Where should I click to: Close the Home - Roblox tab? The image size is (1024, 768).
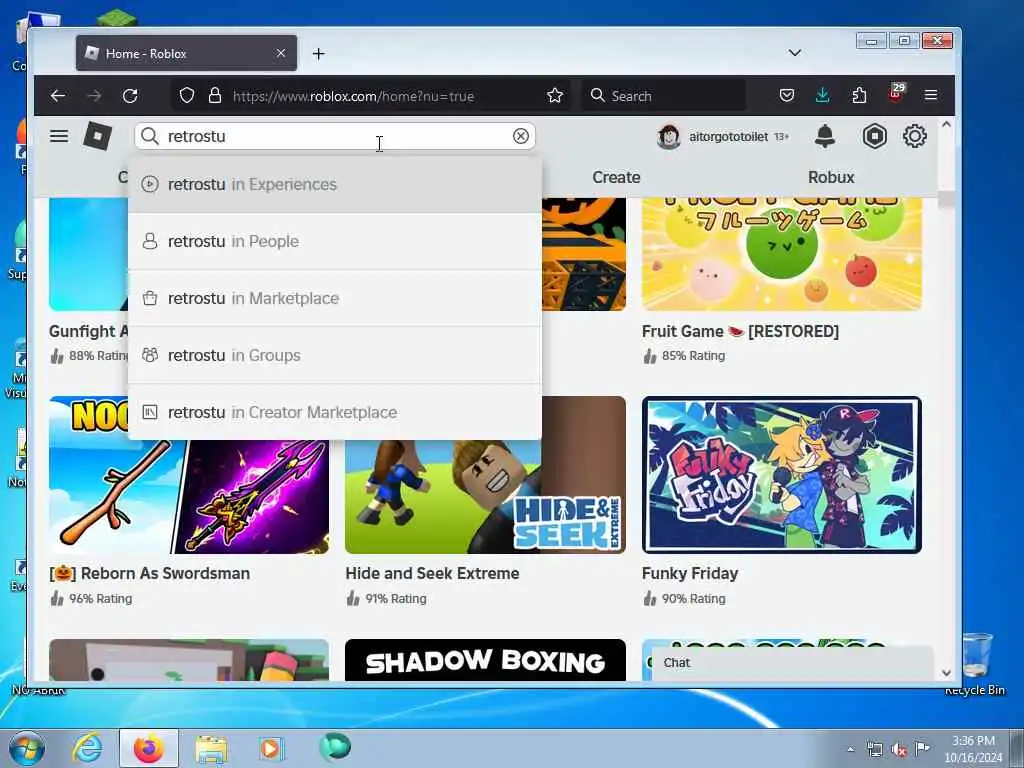coord(280,53)
